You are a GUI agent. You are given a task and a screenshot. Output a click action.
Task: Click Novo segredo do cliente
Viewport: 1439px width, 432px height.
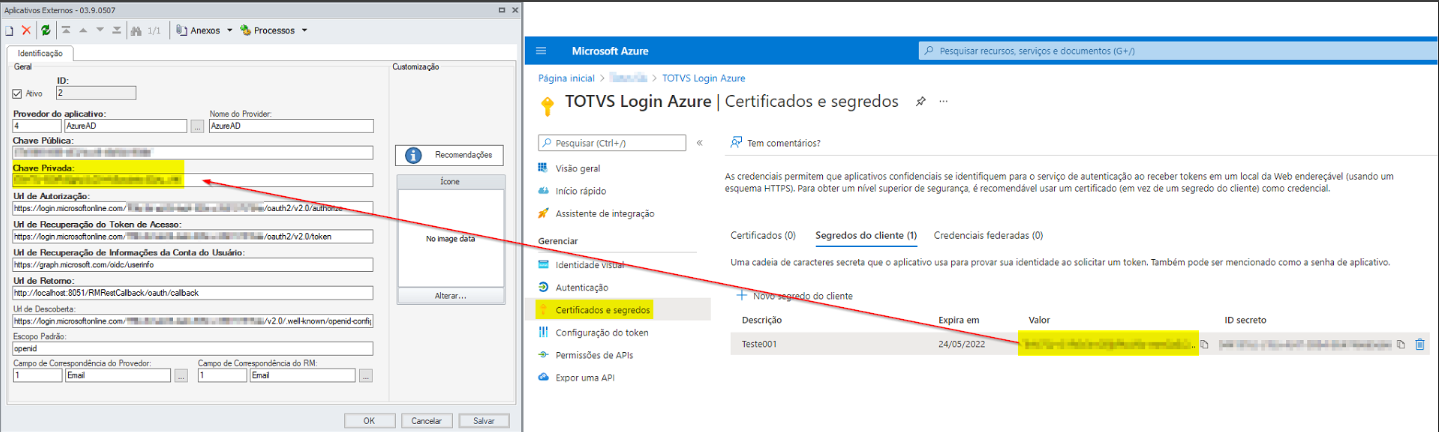coord(794,296)
